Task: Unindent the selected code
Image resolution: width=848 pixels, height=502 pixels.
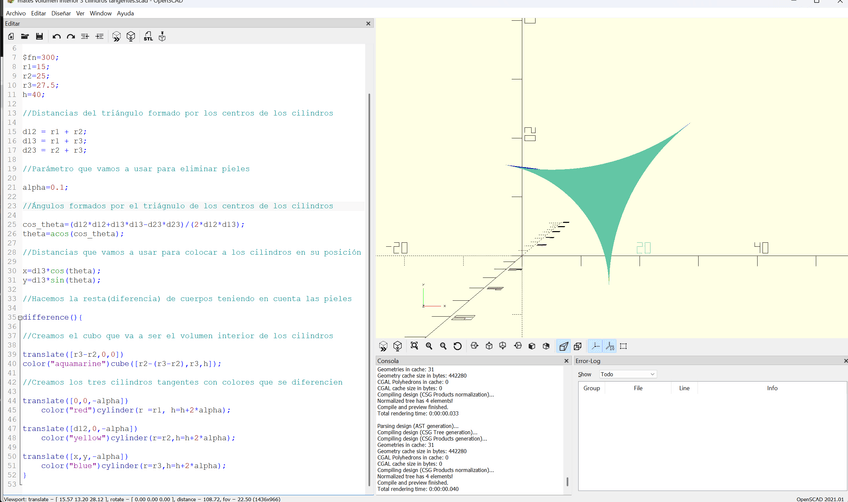Action: tap(85, 37)
